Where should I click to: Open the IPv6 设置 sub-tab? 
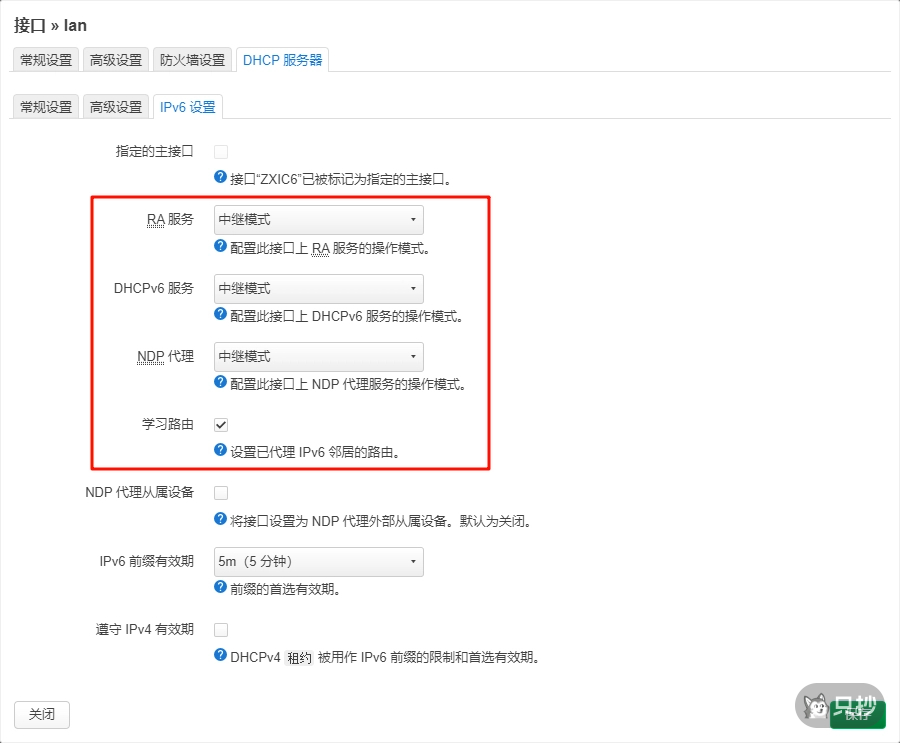(187, 106)
